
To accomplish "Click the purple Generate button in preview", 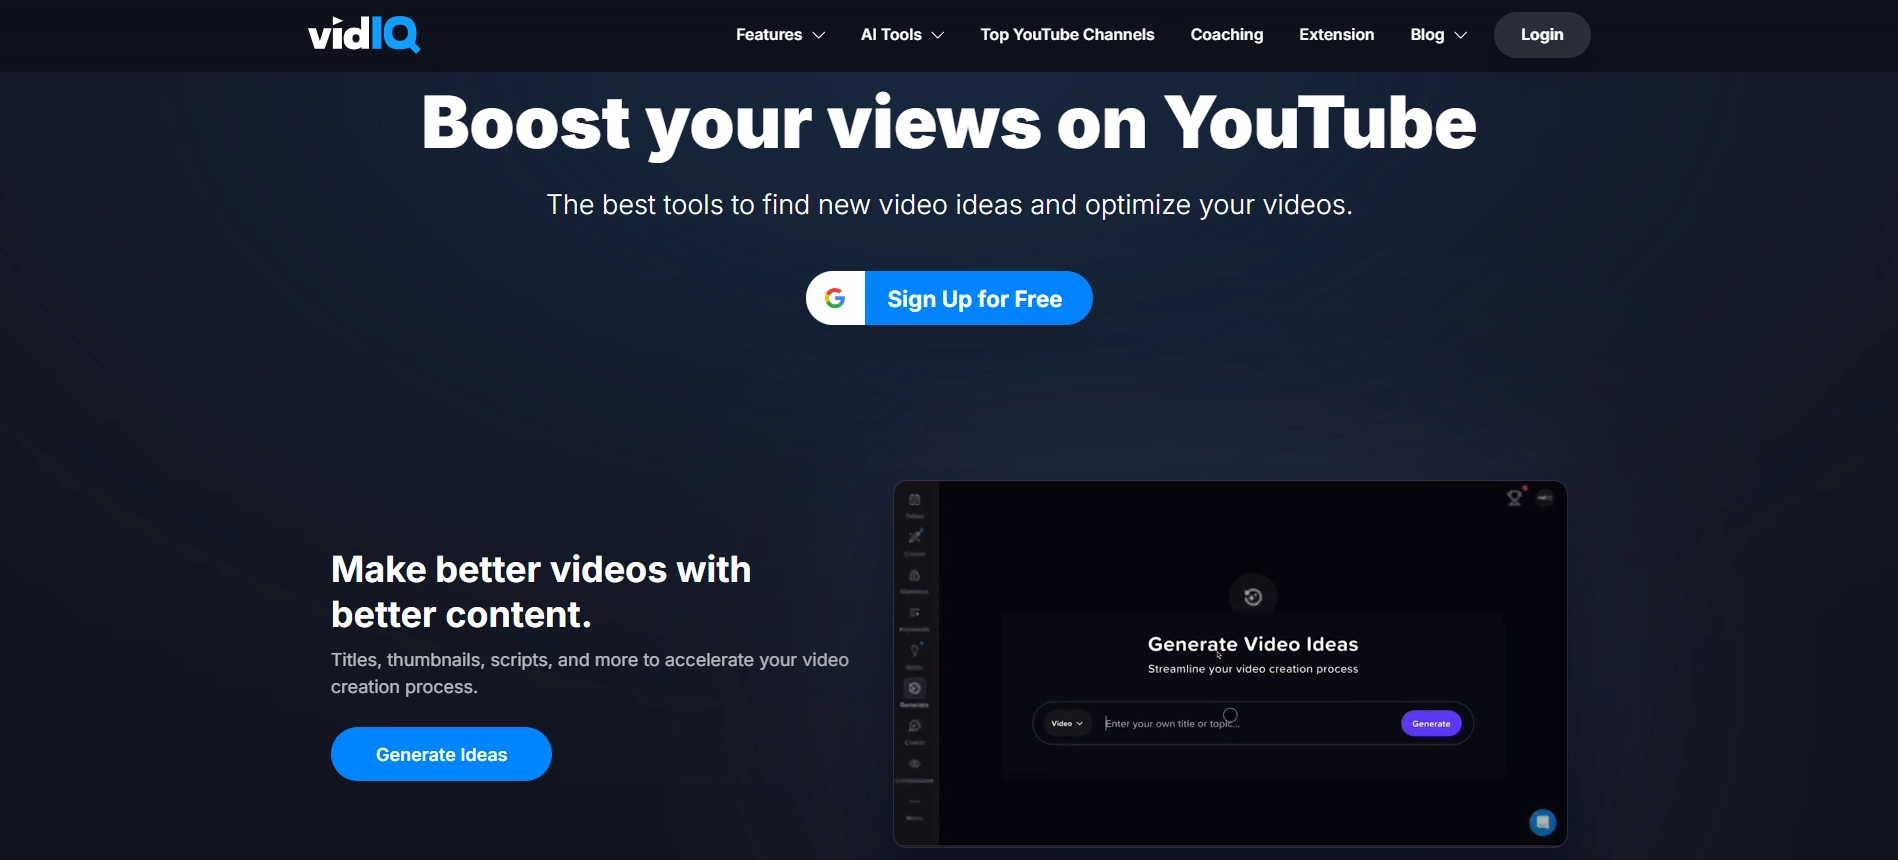I will 1431,723.
